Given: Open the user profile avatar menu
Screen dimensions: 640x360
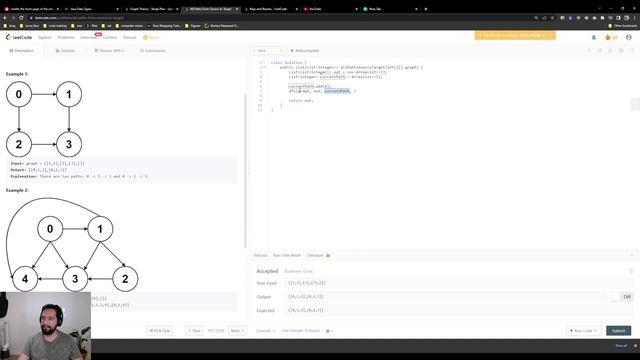Looking at the screenshot, I should coord(629,38).
